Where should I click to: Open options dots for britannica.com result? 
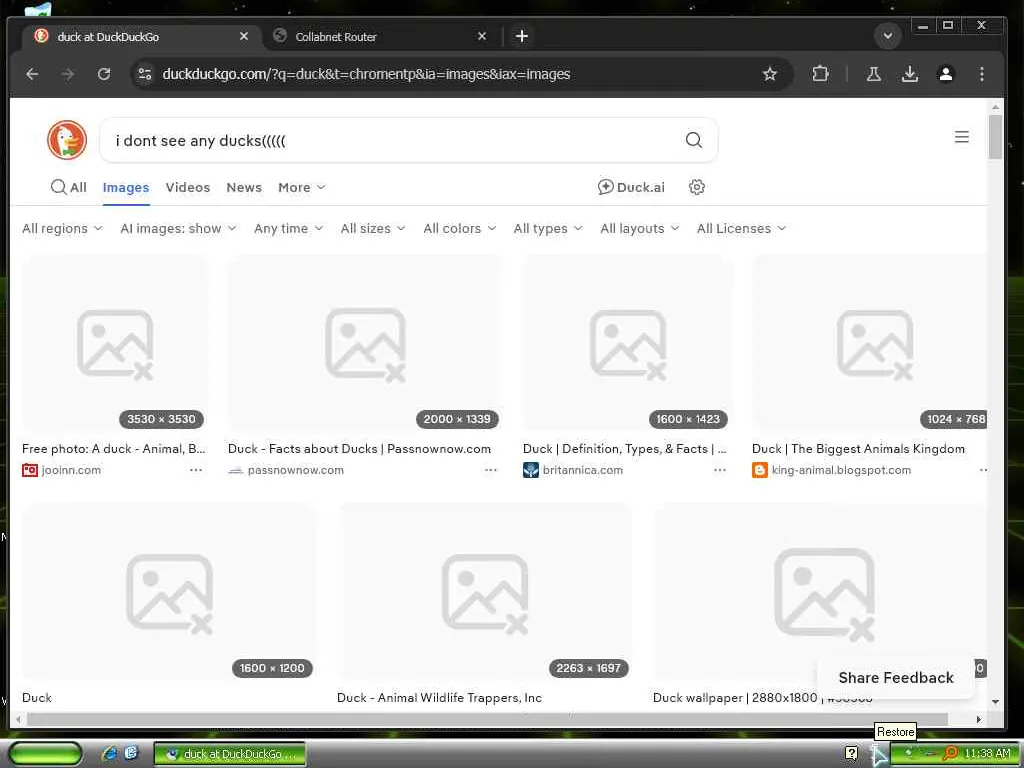[720, 470]
